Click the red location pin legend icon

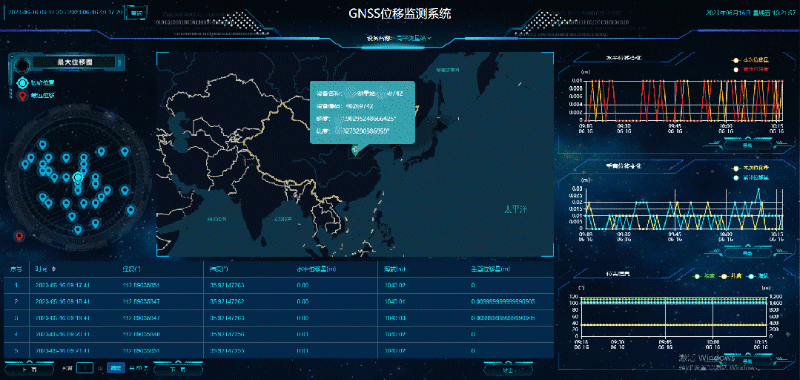[22, 94]
